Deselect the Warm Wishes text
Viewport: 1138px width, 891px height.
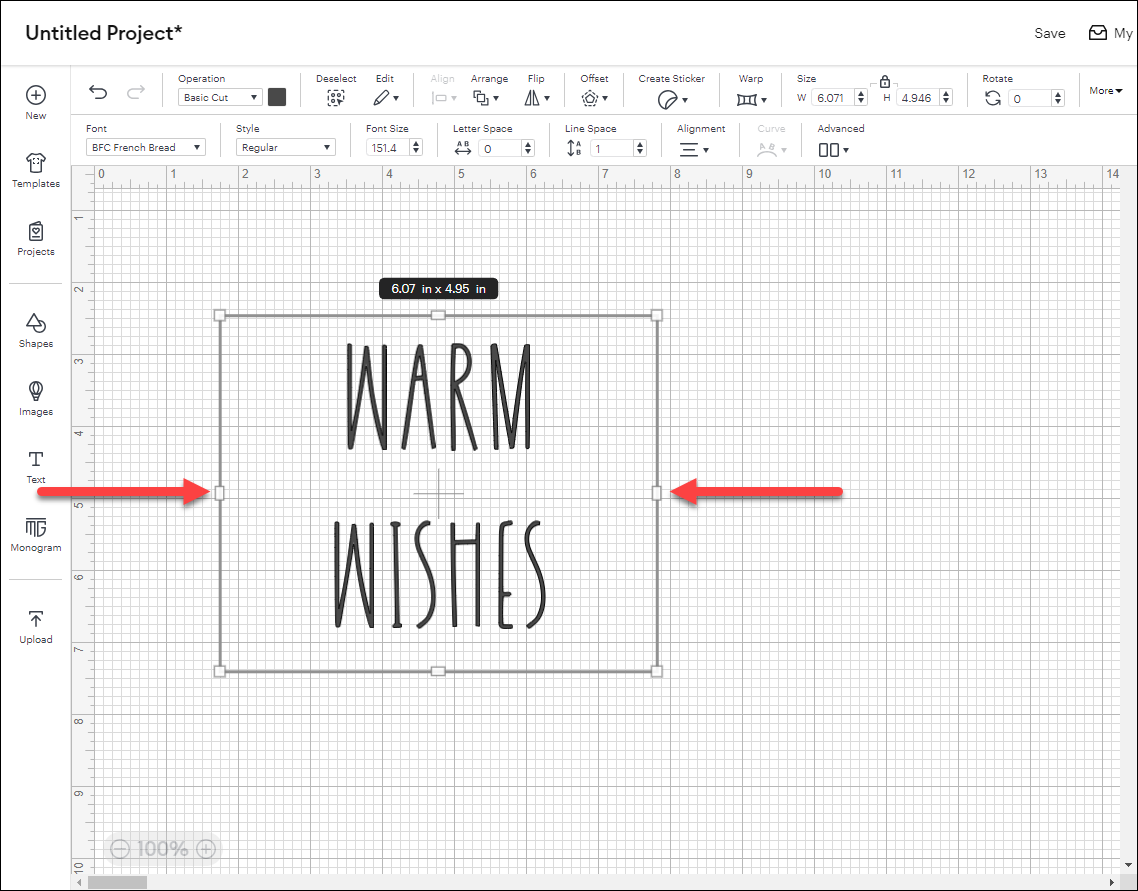[x=336, y=99]
